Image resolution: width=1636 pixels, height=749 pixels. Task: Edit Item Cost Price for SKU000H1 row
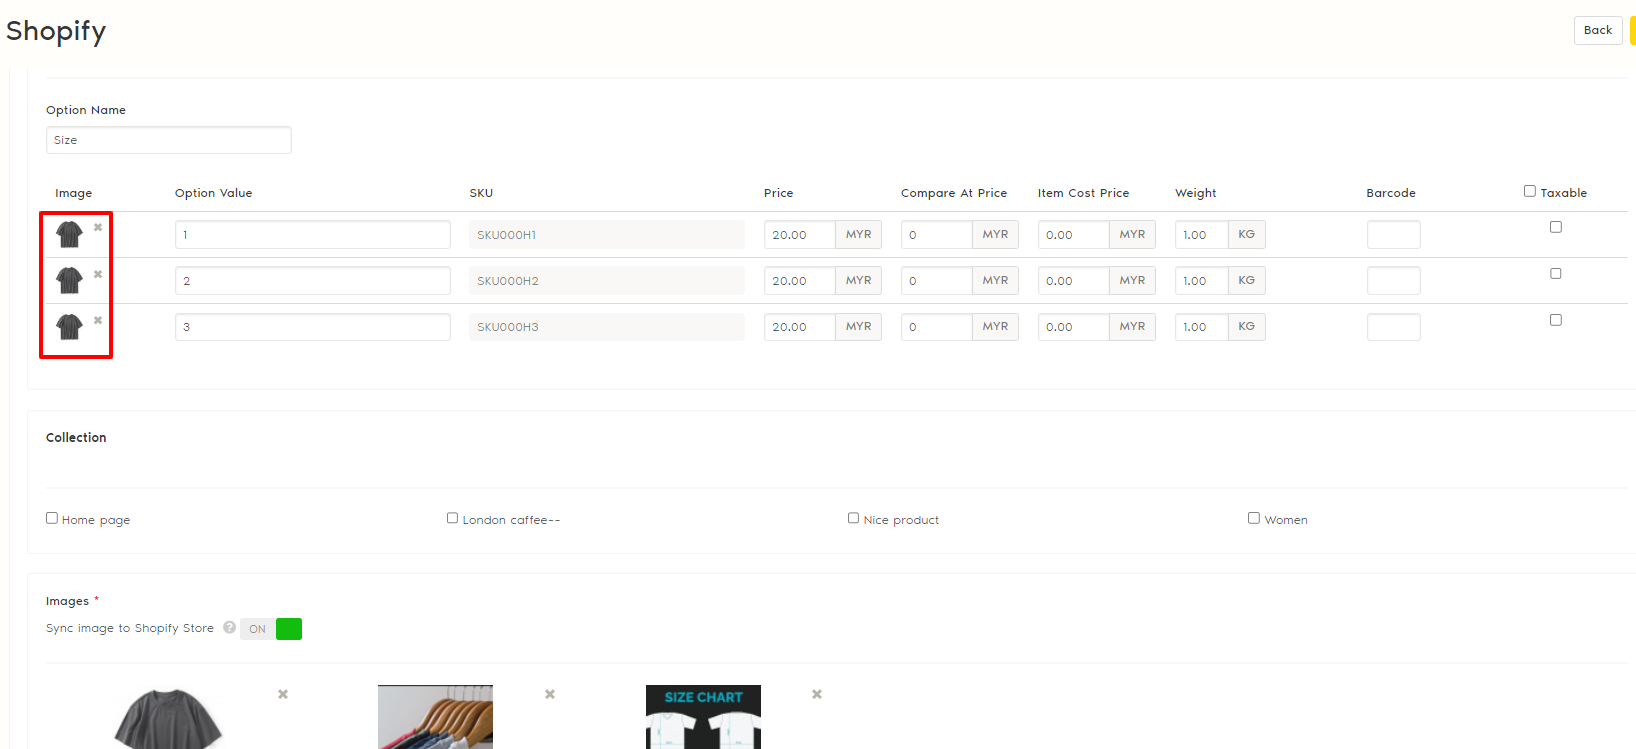[x=1074, y=235]
